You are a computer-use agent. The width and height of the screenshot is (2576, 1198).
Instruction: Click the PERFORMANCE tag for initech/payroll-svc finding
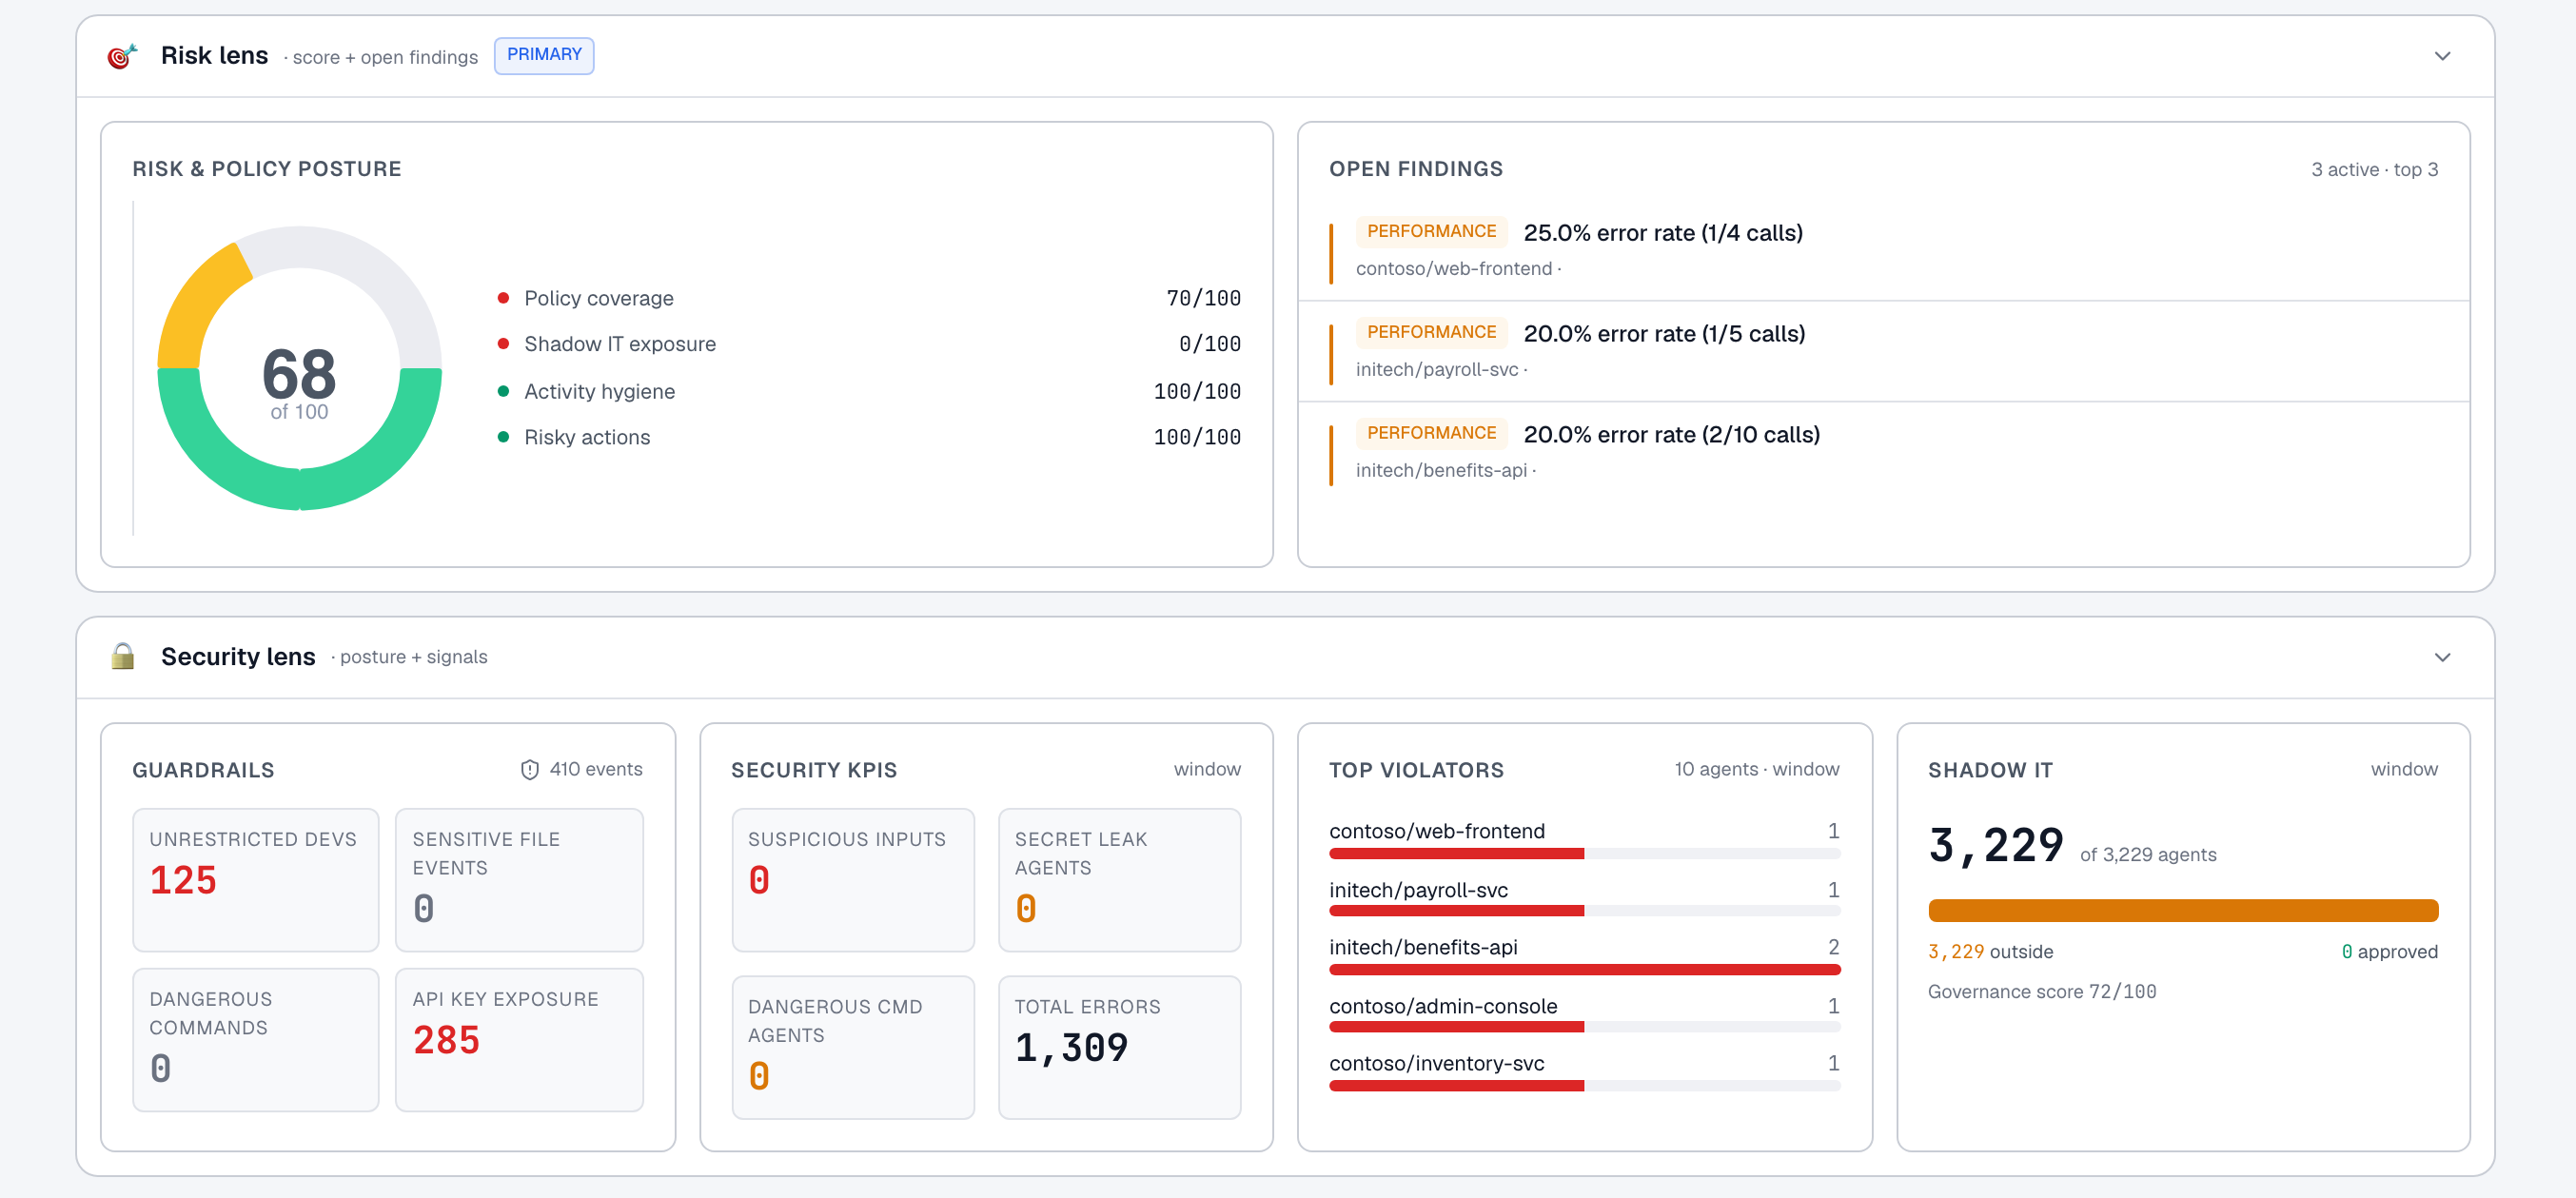(x=1431, y=333)
